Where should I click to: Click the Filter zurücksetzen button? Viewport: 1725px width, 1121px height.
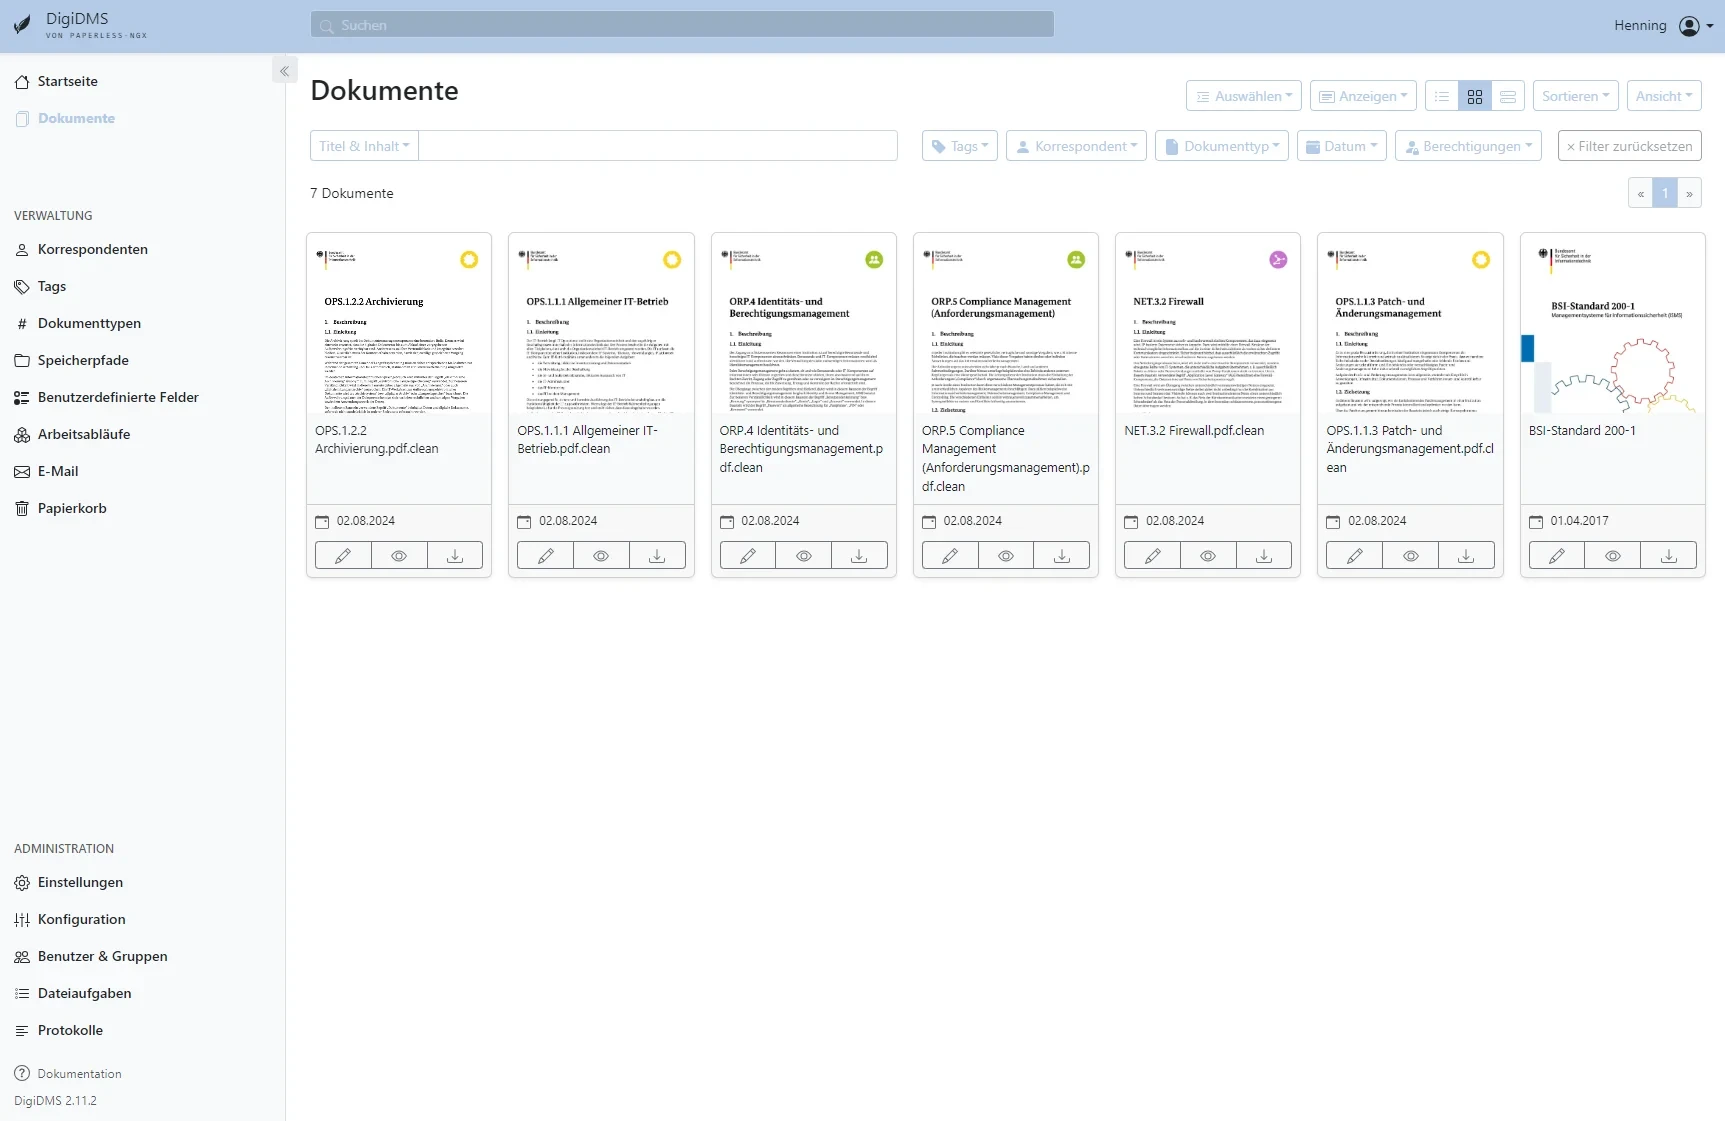[x=1629, y=145]
